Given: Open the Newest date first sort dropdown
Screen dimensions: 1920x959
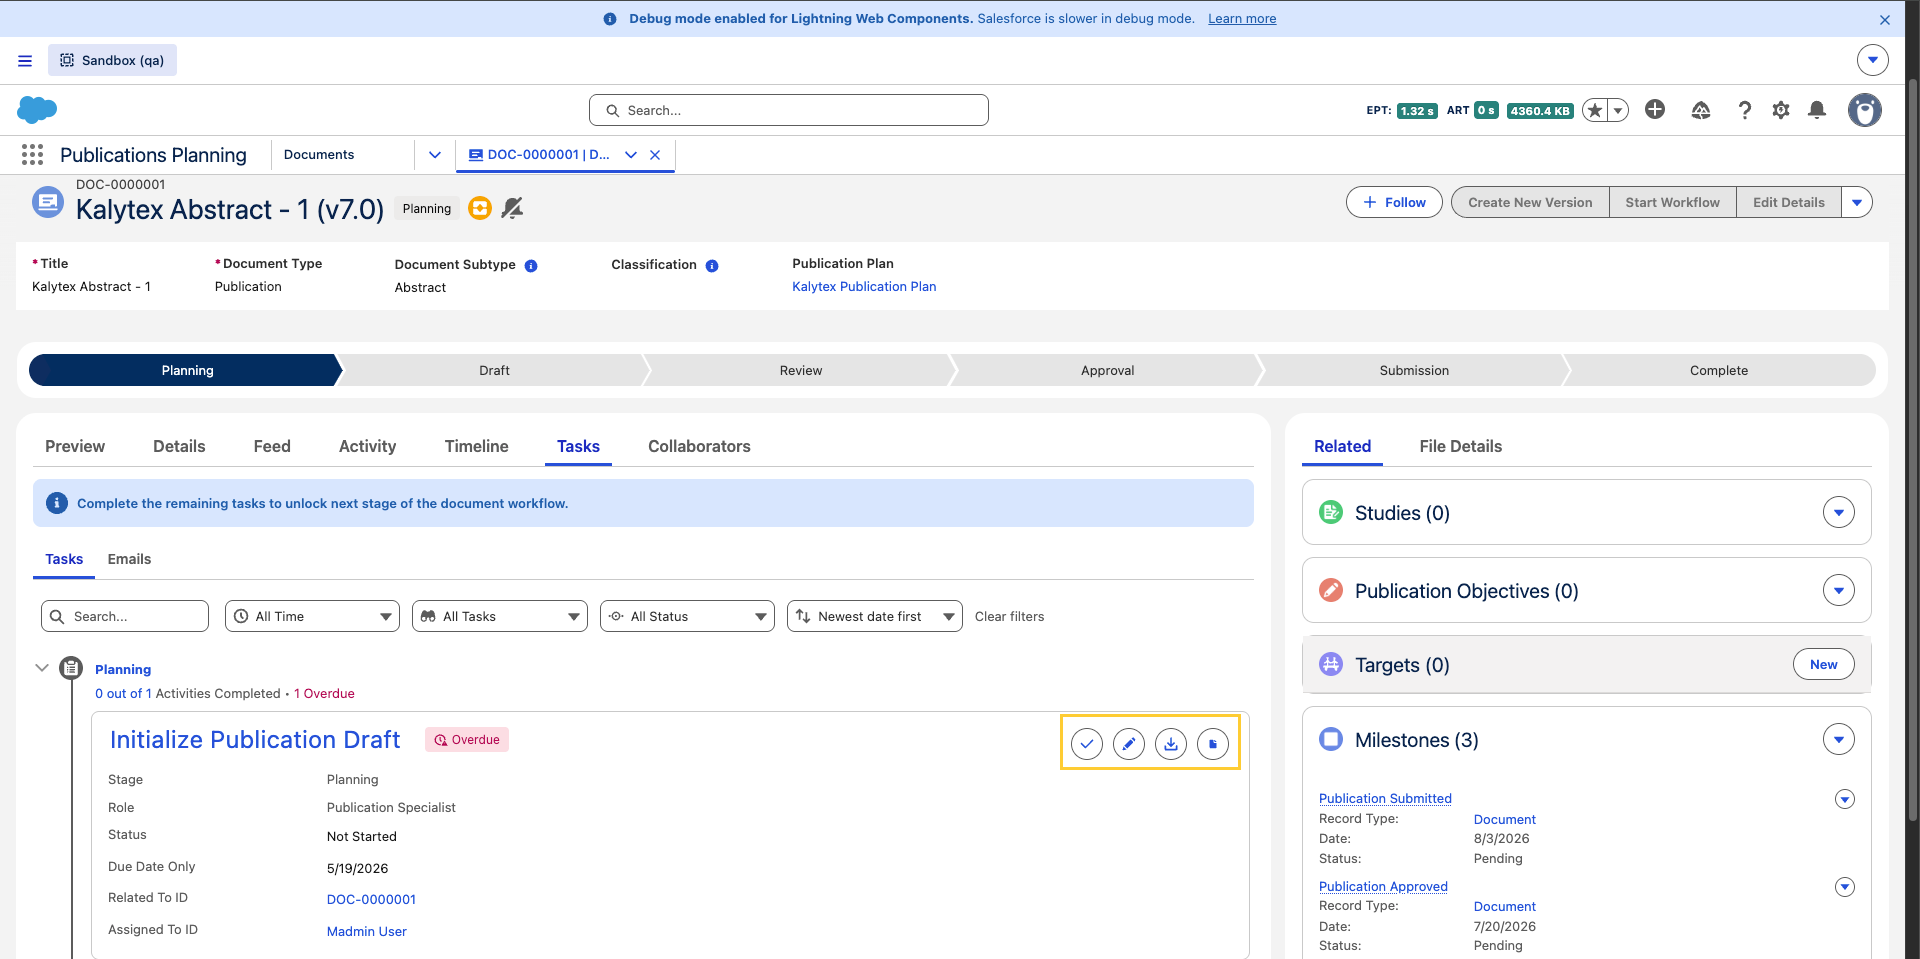Looking at the screenshot, I should (875, 616).
